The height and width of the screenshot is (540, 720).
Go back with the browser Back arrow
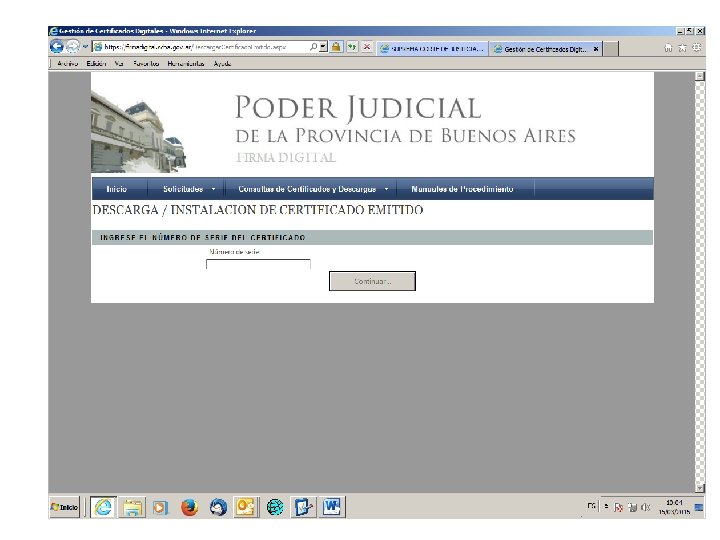pos(56,46)
